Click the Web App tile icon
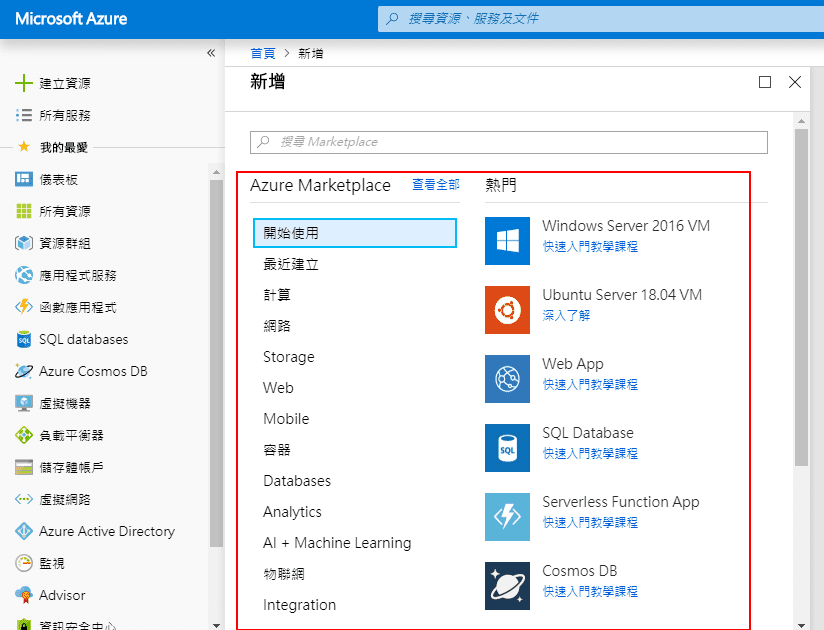824x630 pixels. point(507,379)
